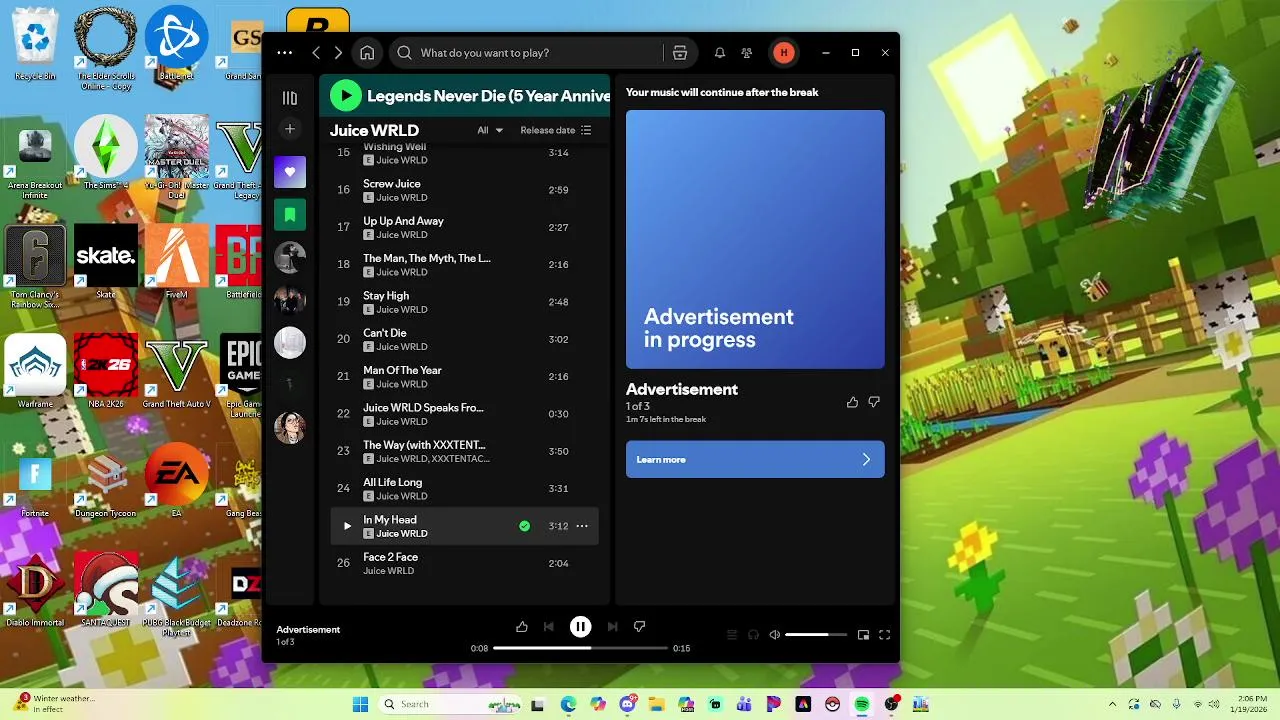
Task: Thumbs up in bottom player bar
Action: tap(522, 627)
